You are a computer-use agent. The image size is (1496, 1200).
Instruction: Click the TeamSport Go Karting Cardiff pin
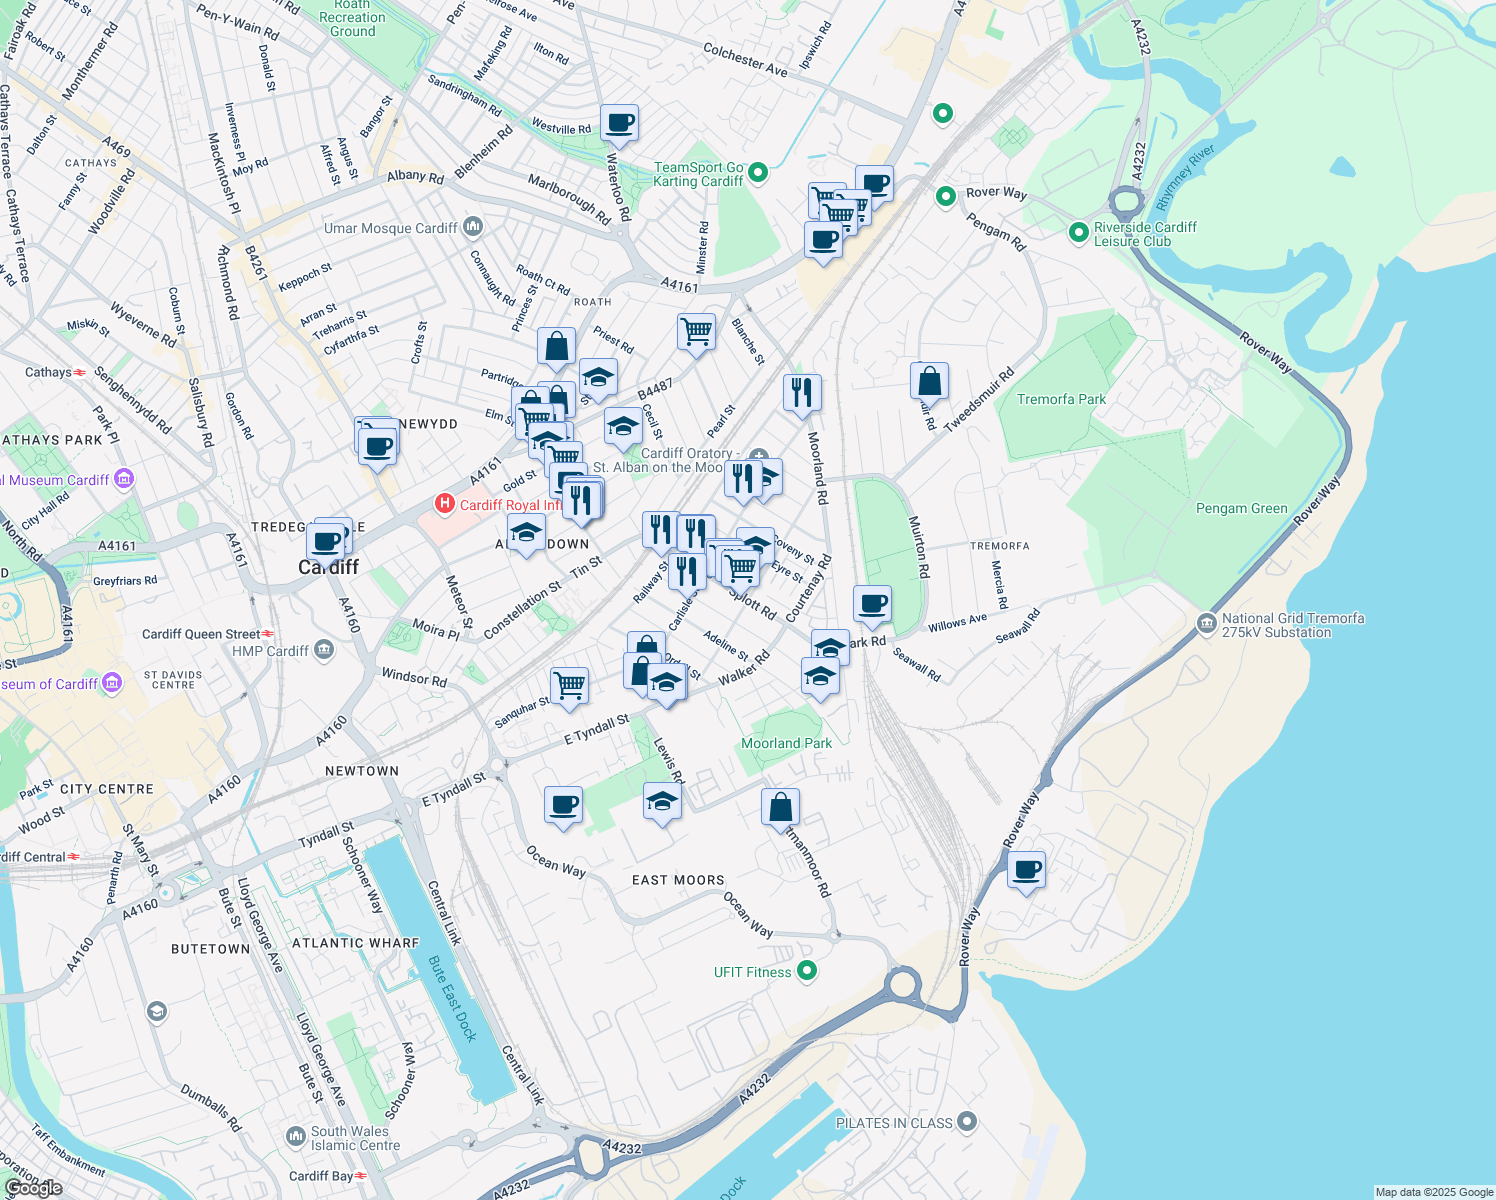[x=758, y=173]
